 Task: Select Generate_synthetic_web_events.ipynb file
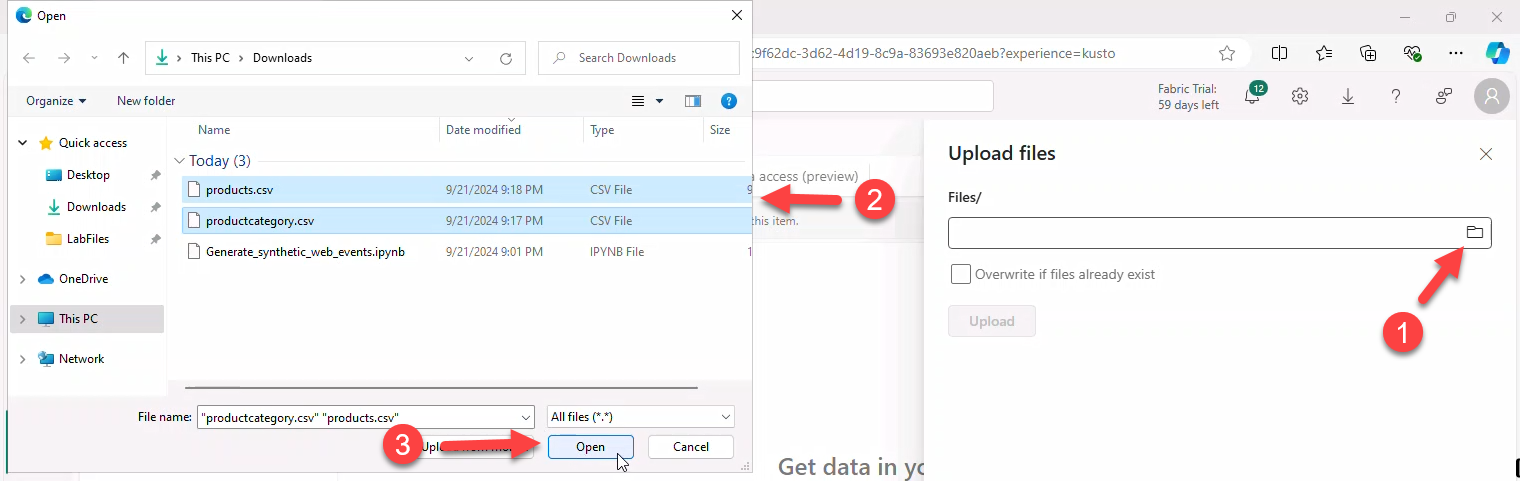coord(466,252)
